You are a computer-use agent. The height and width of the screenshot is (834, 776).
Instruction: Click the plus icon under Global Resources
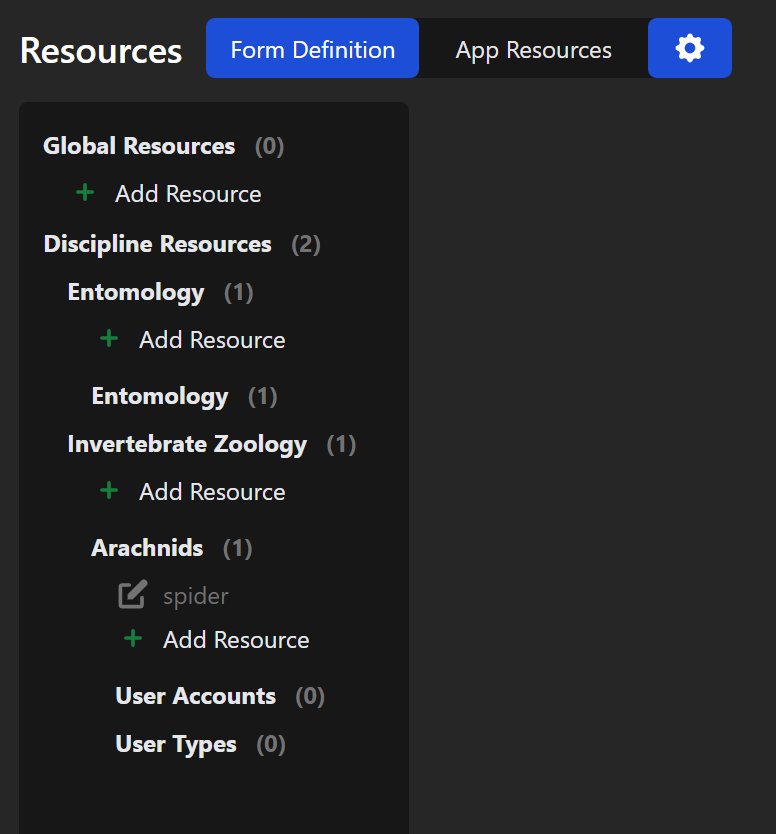pyautogui.click(x=85, y=193)
